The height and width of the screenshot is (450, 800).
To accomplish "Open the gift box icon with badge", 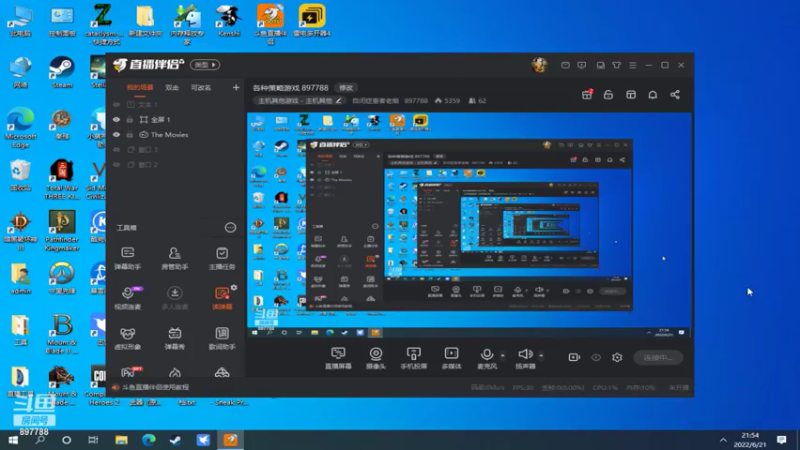I will point(587,94).
